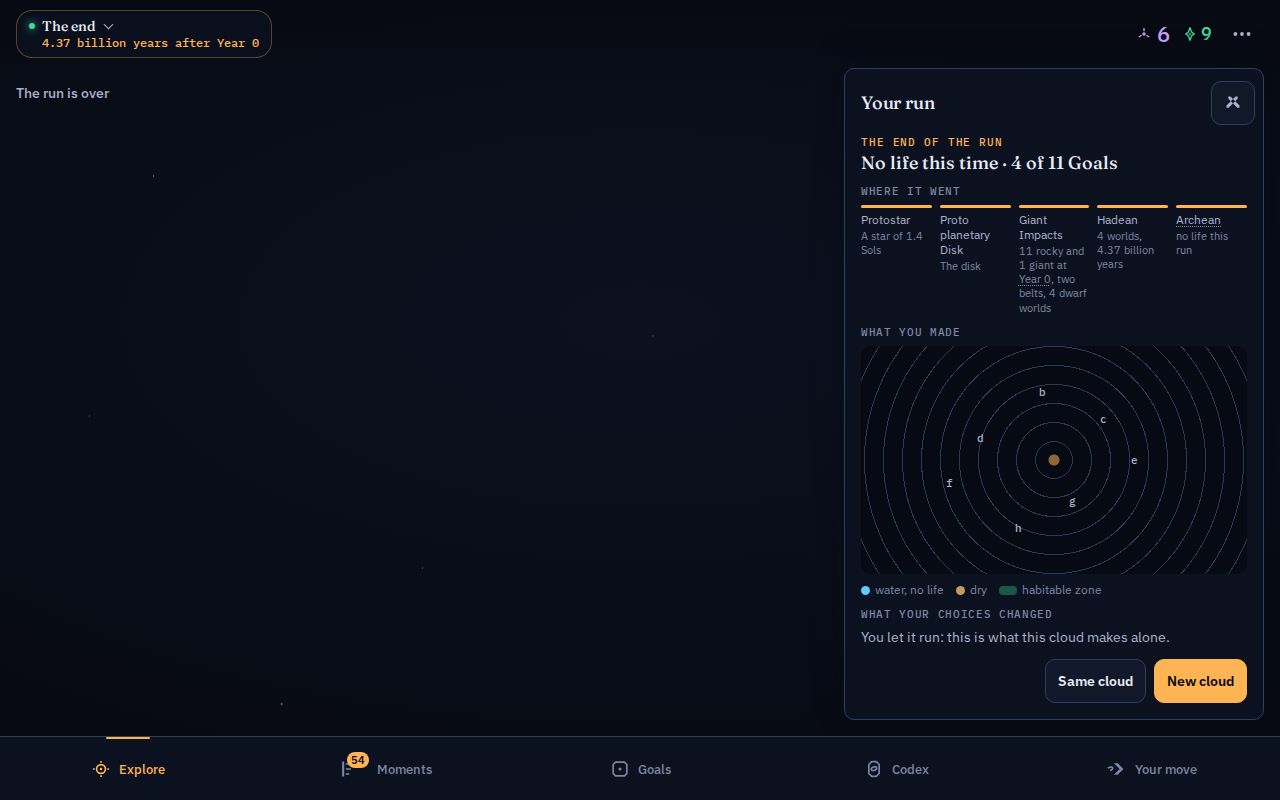1280x800 pixels.
Task: Select planet b in the orbit diagram
Action: pyautogui.click(x=1042, y=392)
